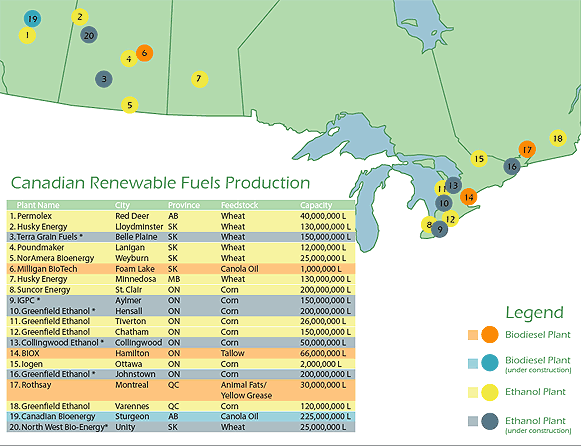
Task: Select the 1. Permolex row name
Action: 31,216
